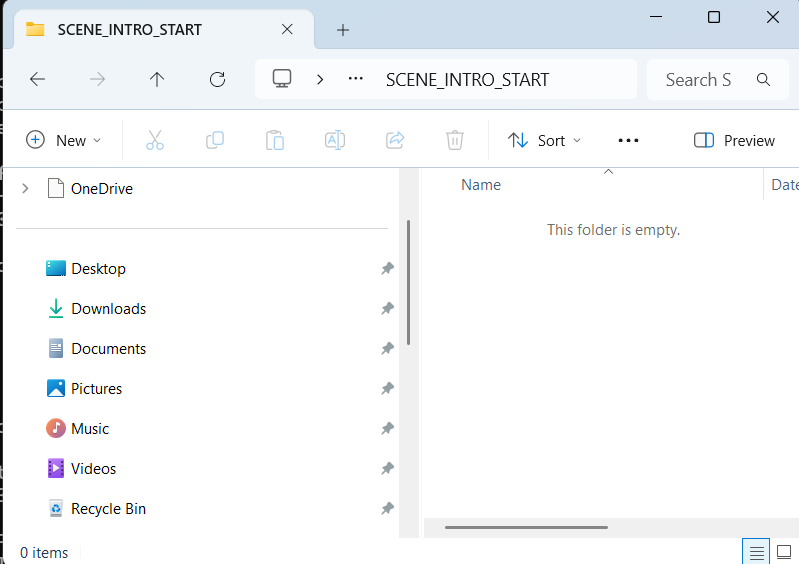The image size is (799, 564).
Task: Click the Copy icon in toolbar
Action: [x=215, y=140]
